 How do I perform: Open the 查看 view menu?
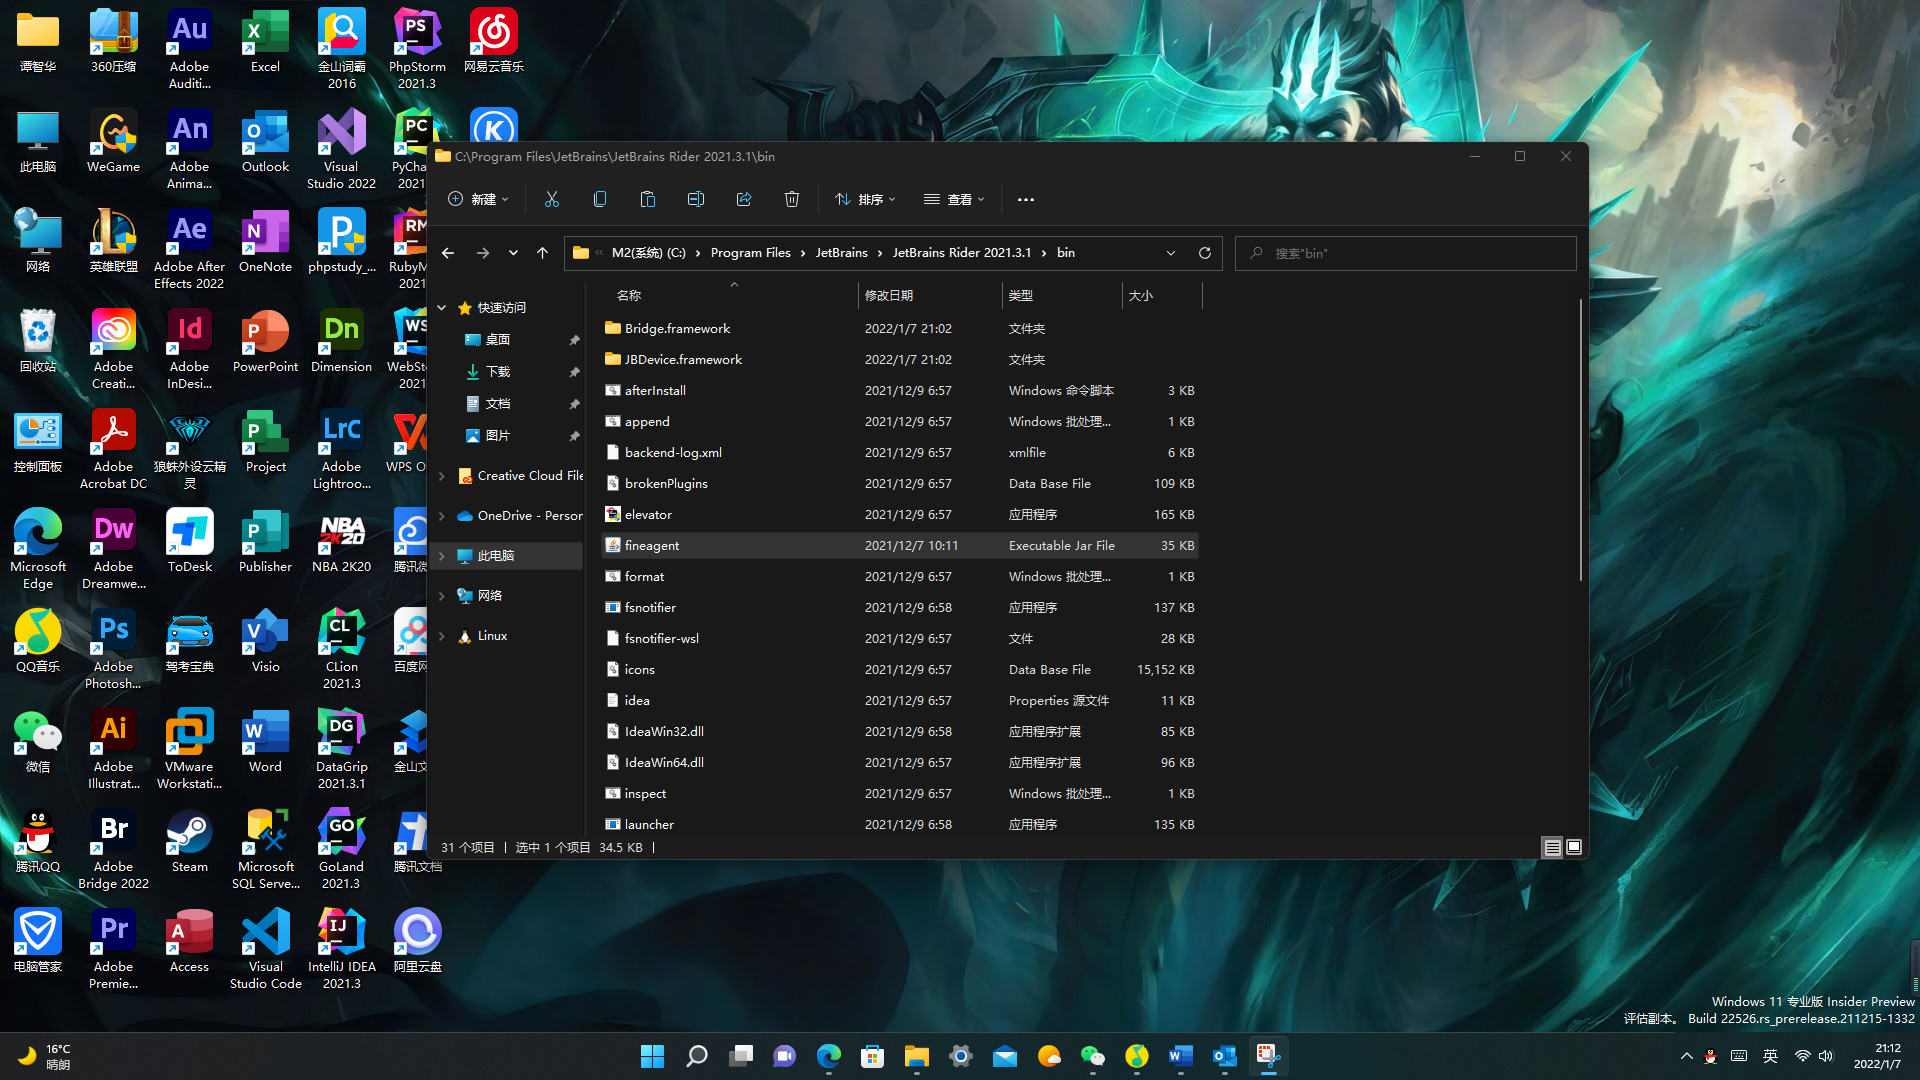[954, 199]
